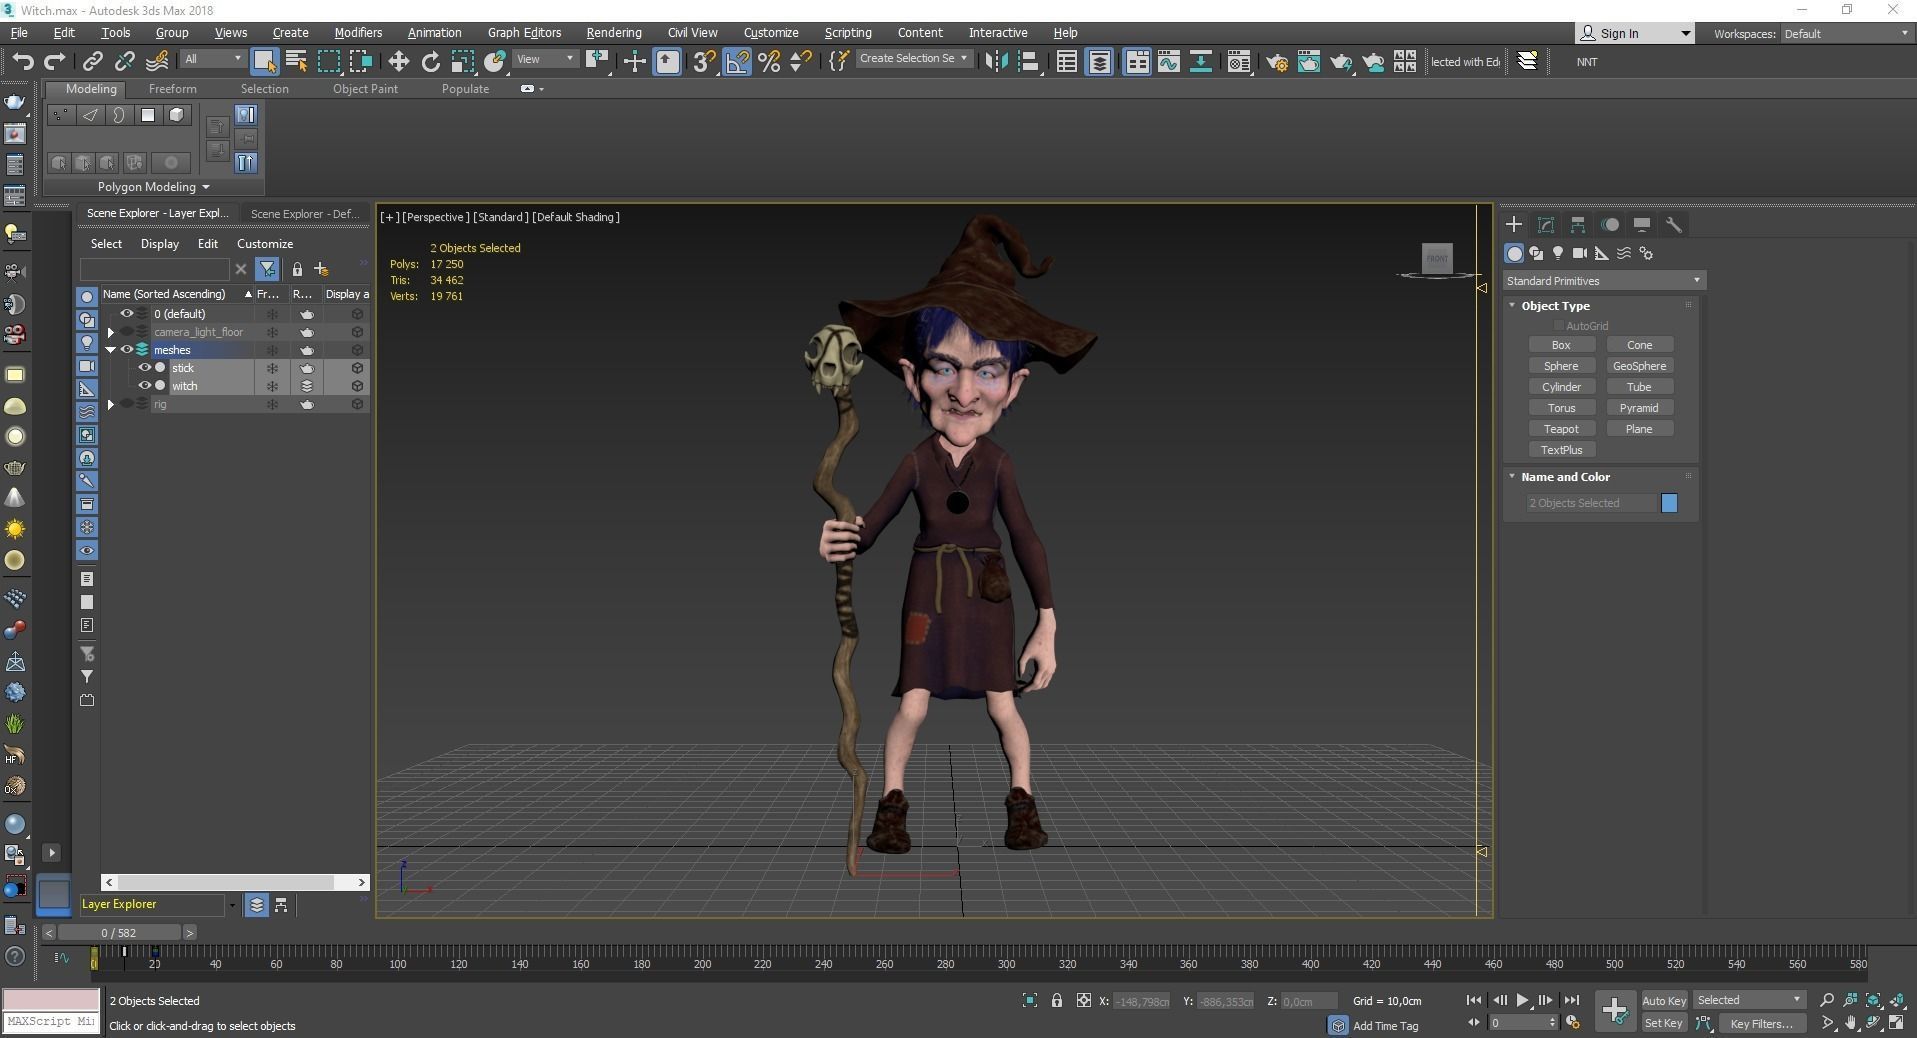Image resolution: width=1917 pixels, height=1038 pixels.
Task: Open Key Filters dialog
Action: 1761,1023
